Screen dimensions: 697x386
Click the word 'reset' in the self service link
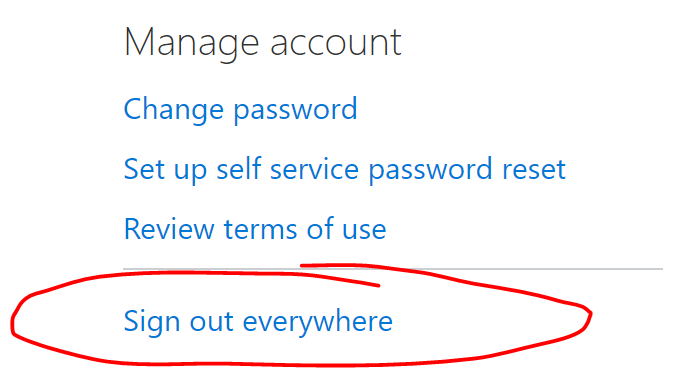[533, 169]
